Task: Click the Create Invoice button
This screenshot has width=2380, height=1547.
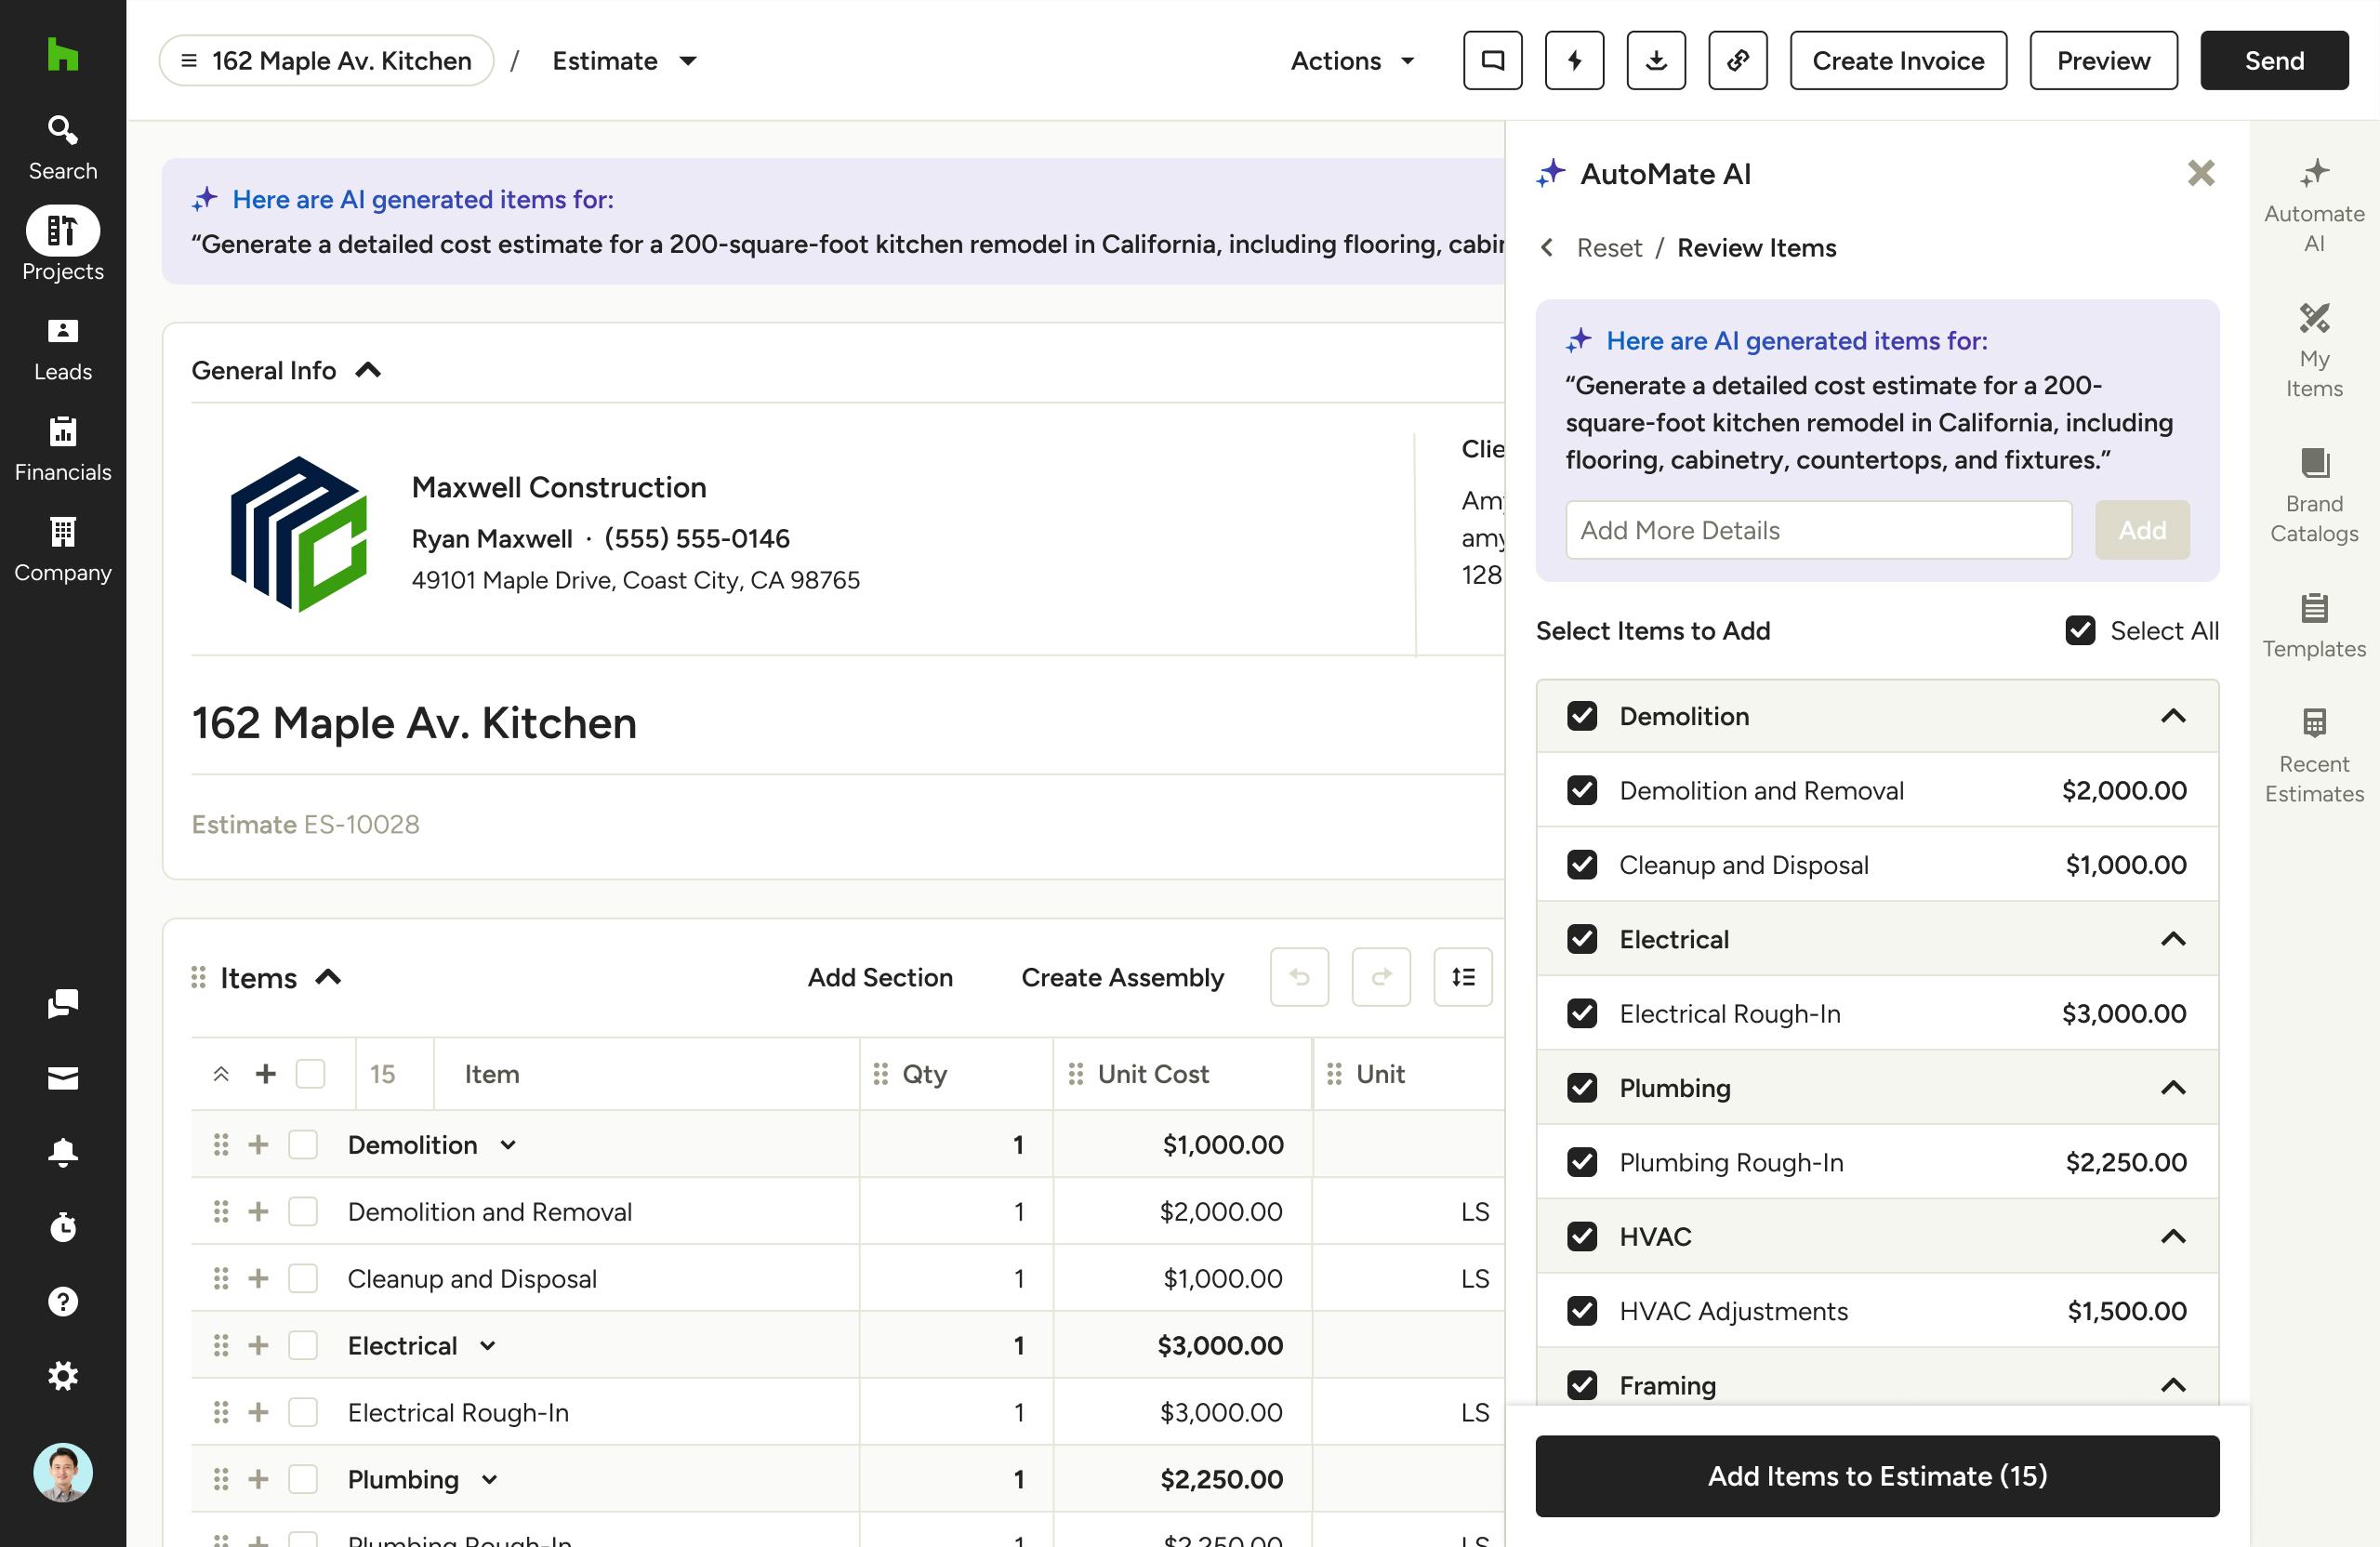Action: (1897, 60)
